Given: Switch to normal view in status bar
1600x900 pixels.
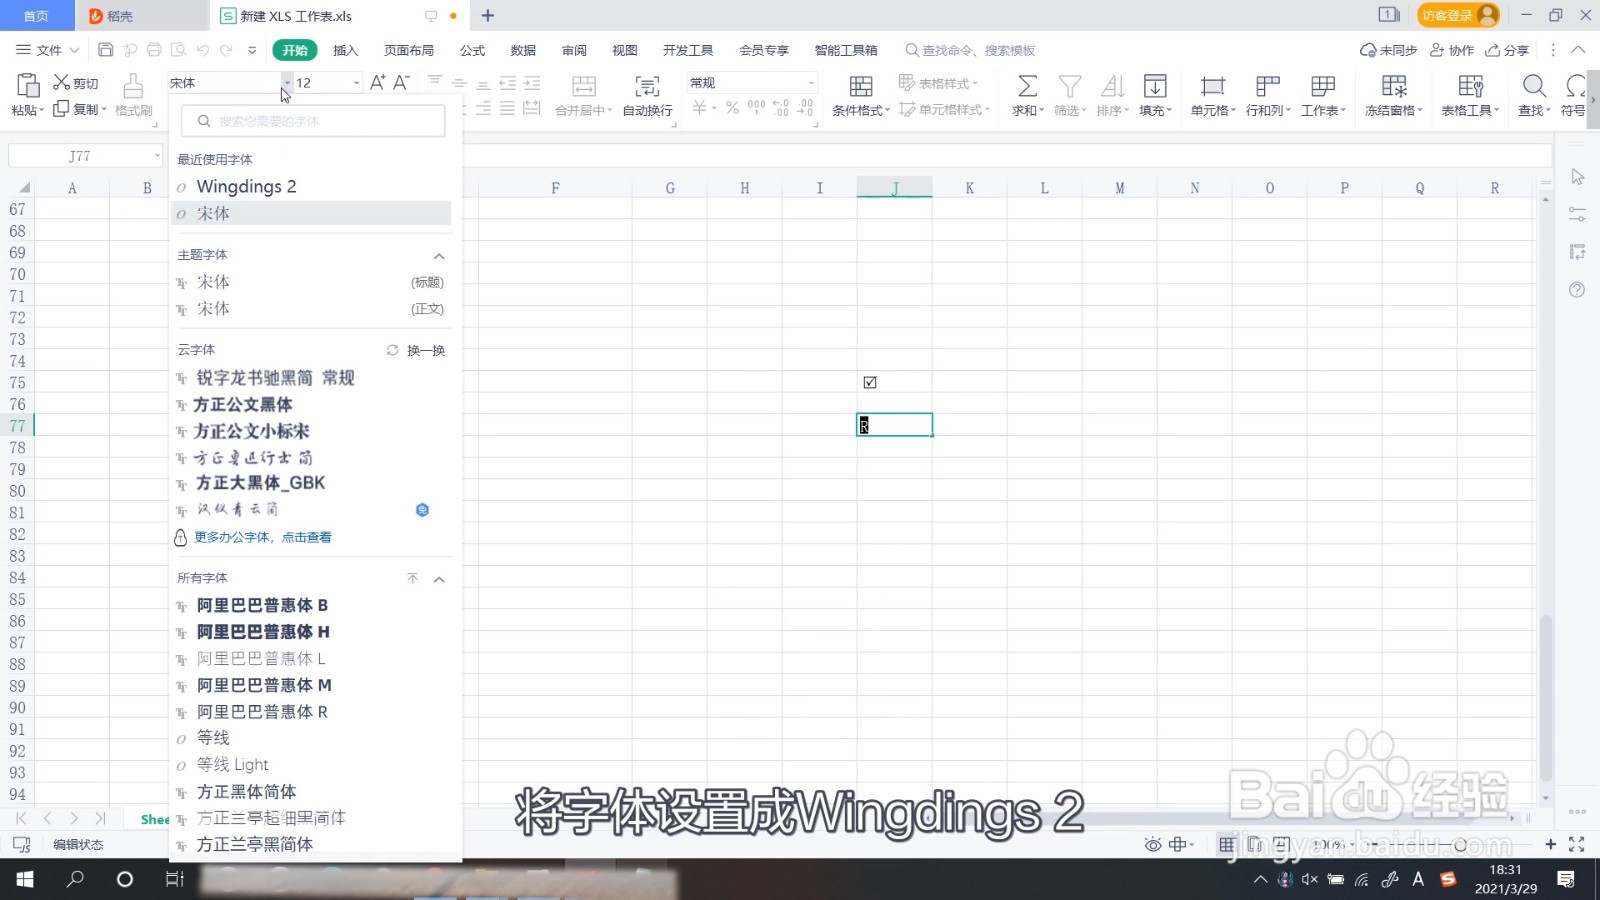Looking at the screenshot, I should tap(1226, 845).
